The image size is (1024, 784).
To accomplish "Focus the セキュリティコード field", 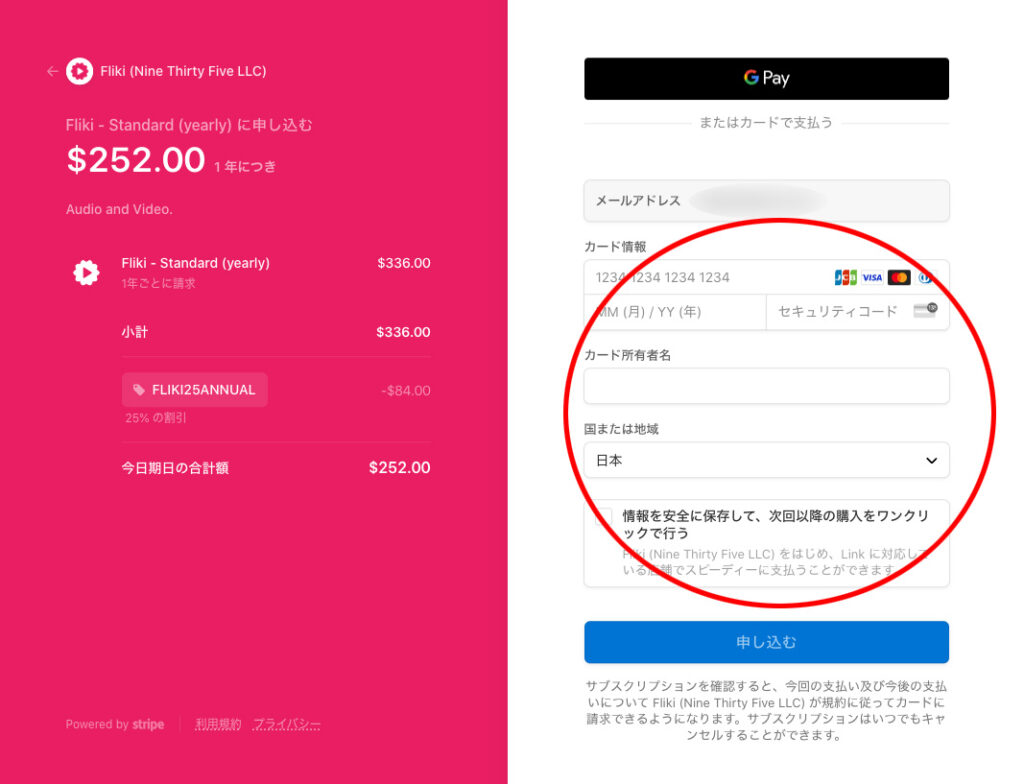I will point(857,312).
